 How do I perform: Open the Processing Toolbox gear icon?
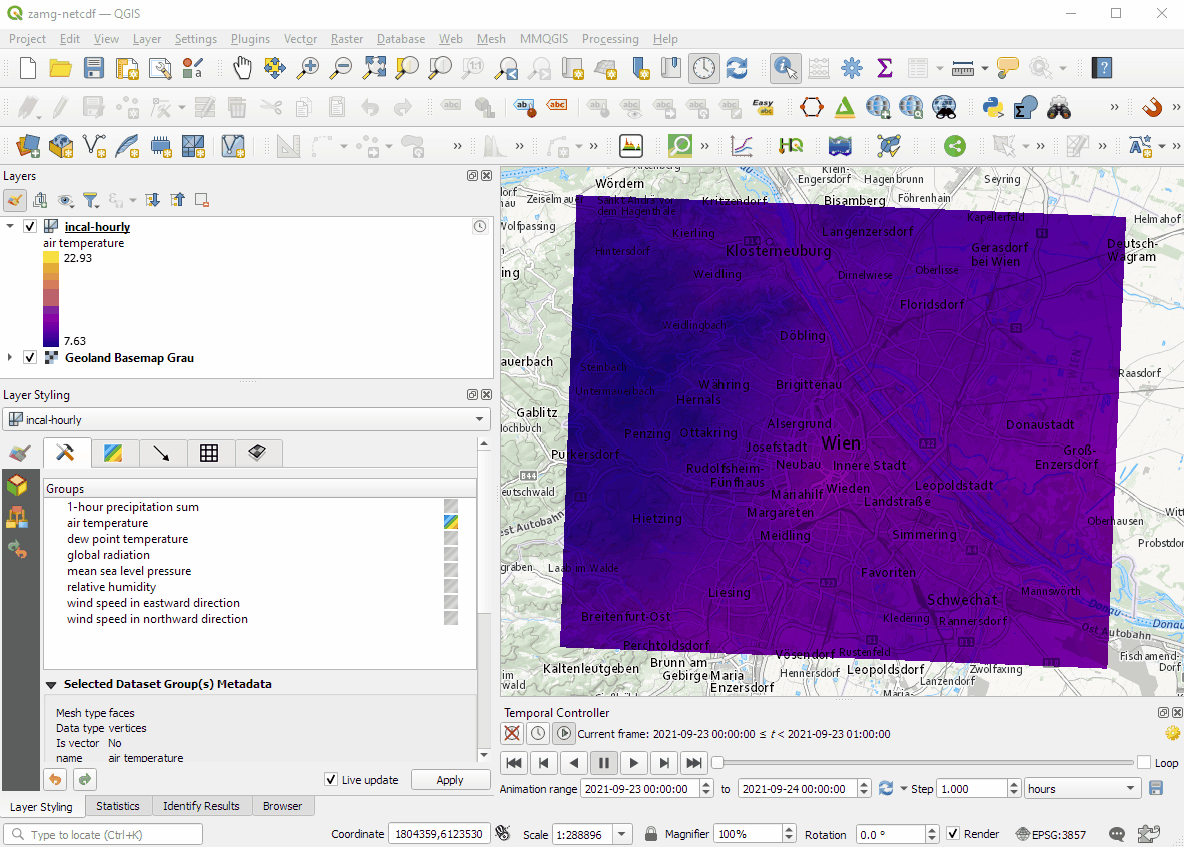[852, 67]
